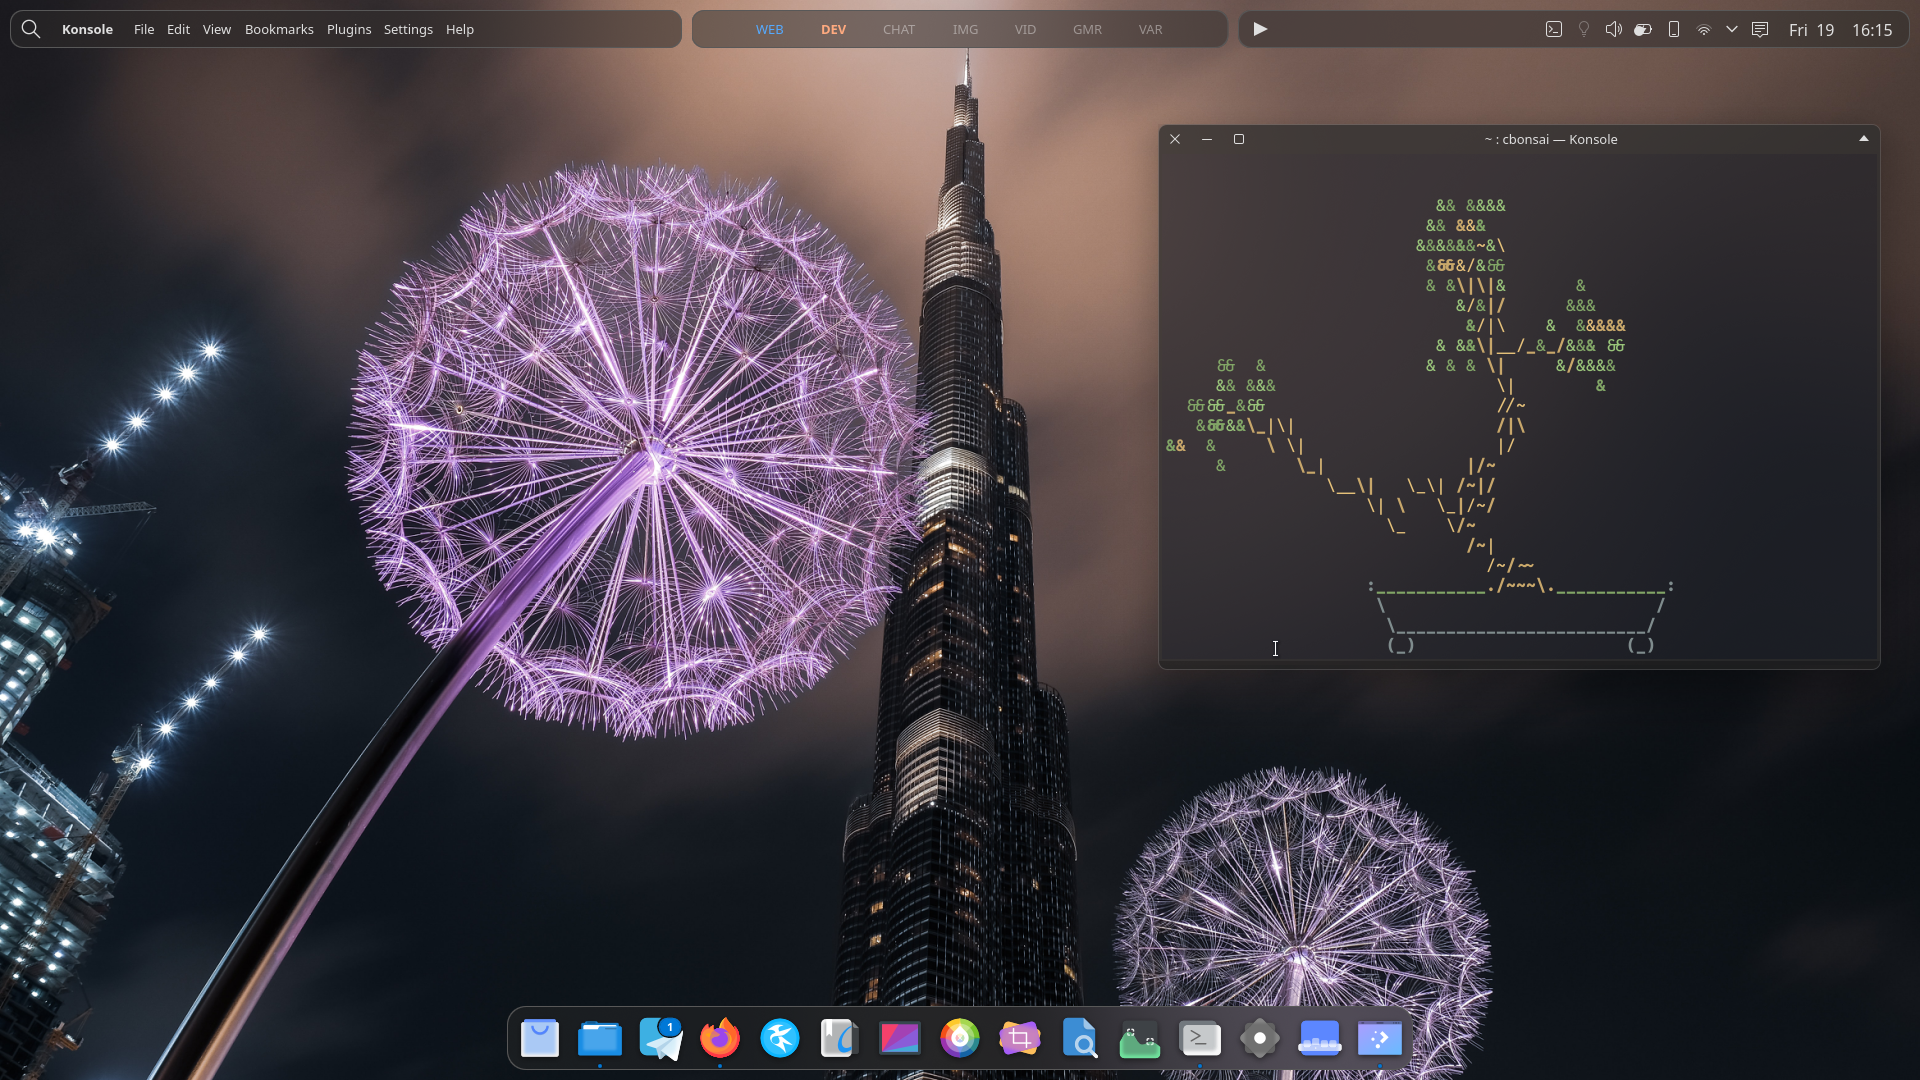Open the terminal app in dock
The height and width of the screenshot is (1080, 1920).
(x=1200, y=1038)
